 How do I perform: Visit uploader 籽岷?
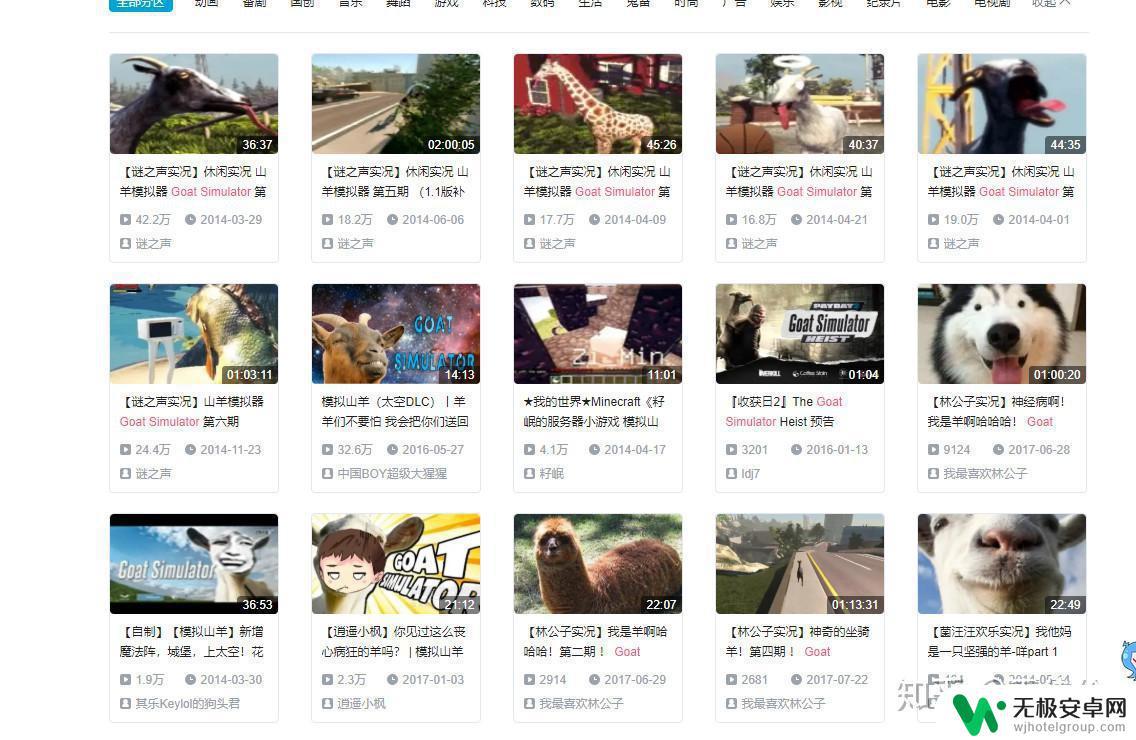coord(552,474)
